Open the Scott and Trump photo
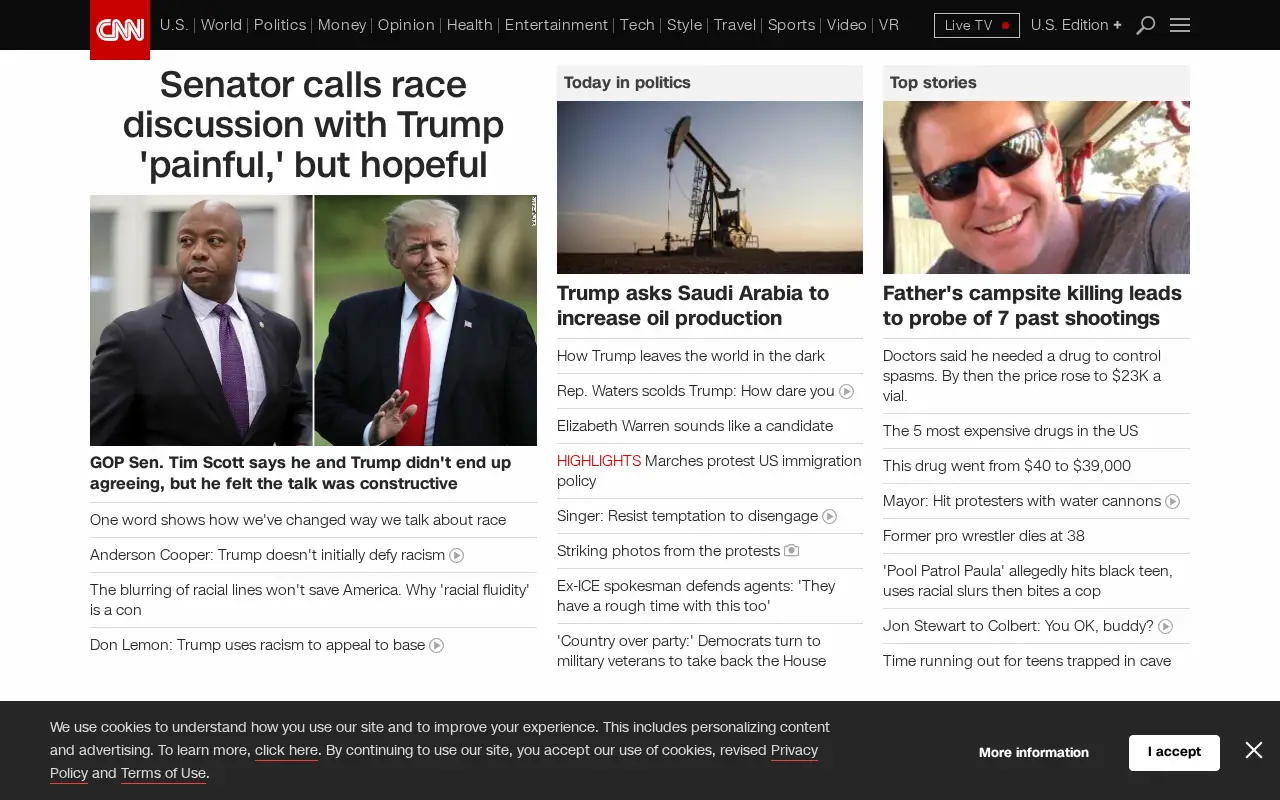 (313, 320)
